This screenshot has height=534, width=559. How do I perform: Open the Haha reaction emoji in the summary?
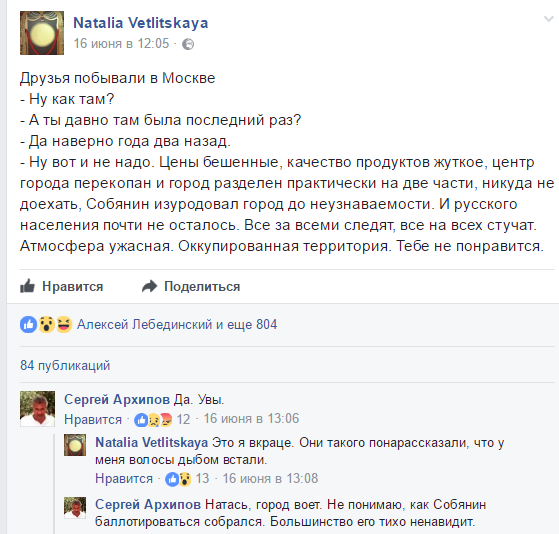tap(64, 324)
